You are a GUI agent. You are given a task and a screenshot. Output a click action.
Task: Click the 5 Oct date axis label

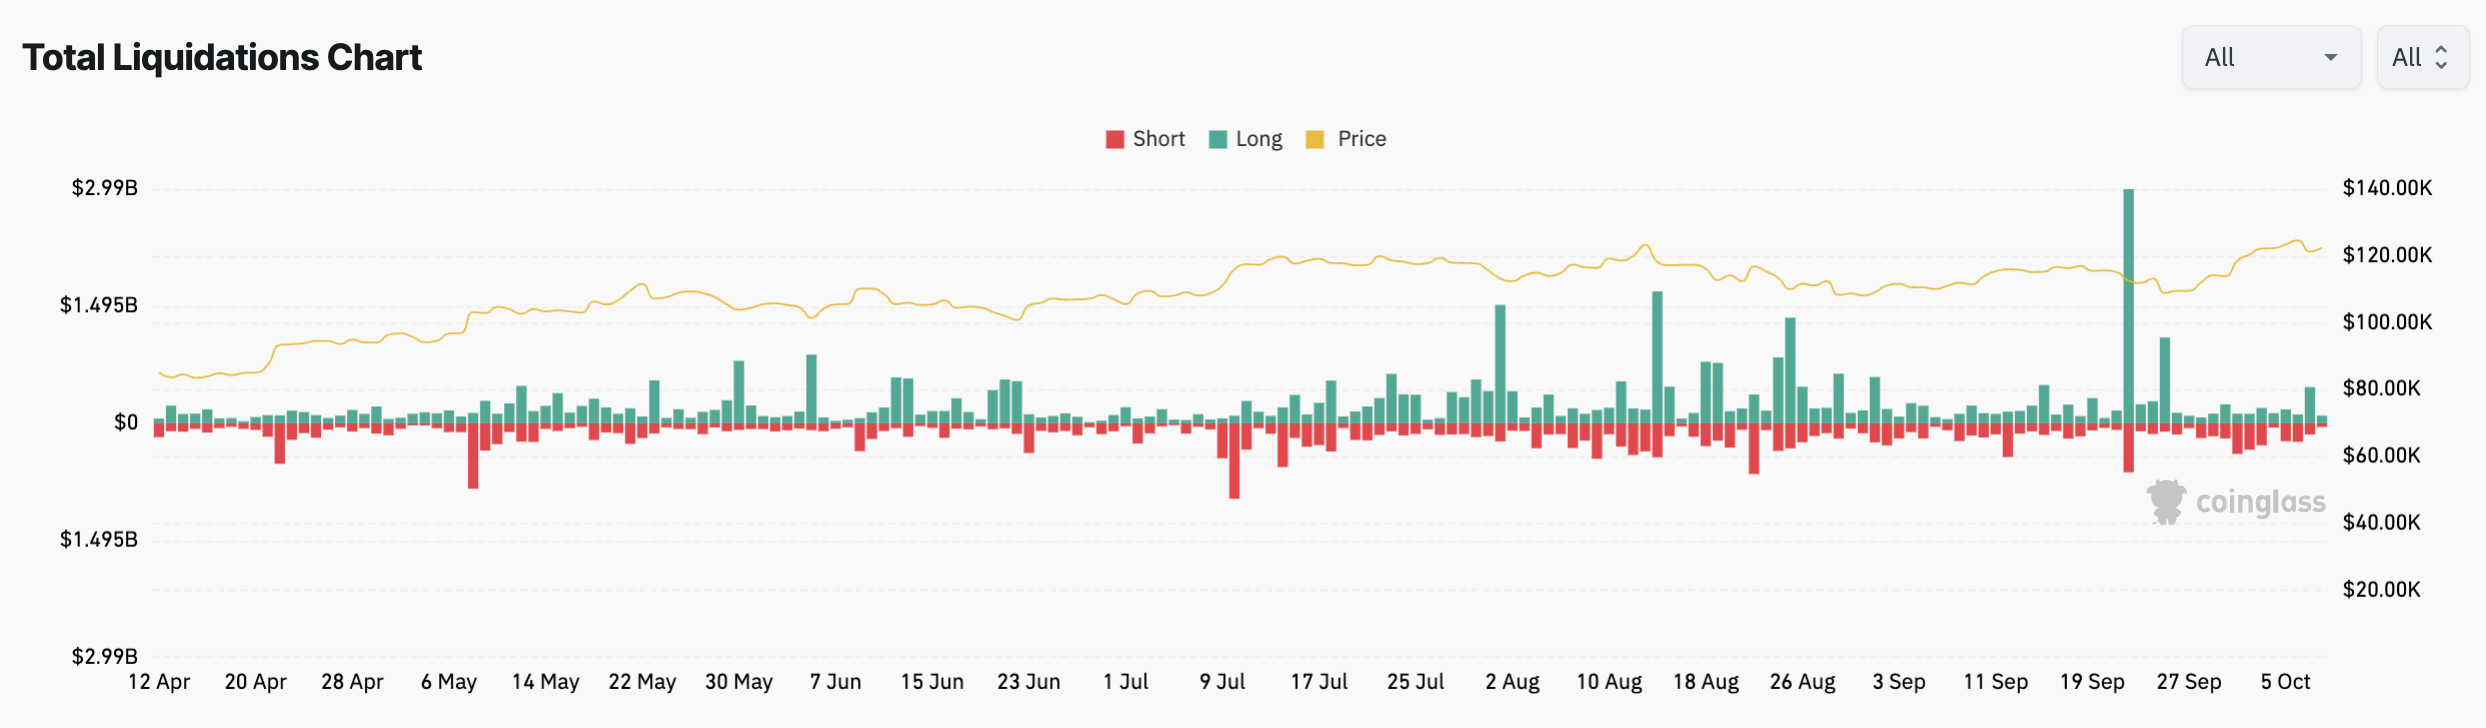pyautogui.click(x=2285, y=682)
